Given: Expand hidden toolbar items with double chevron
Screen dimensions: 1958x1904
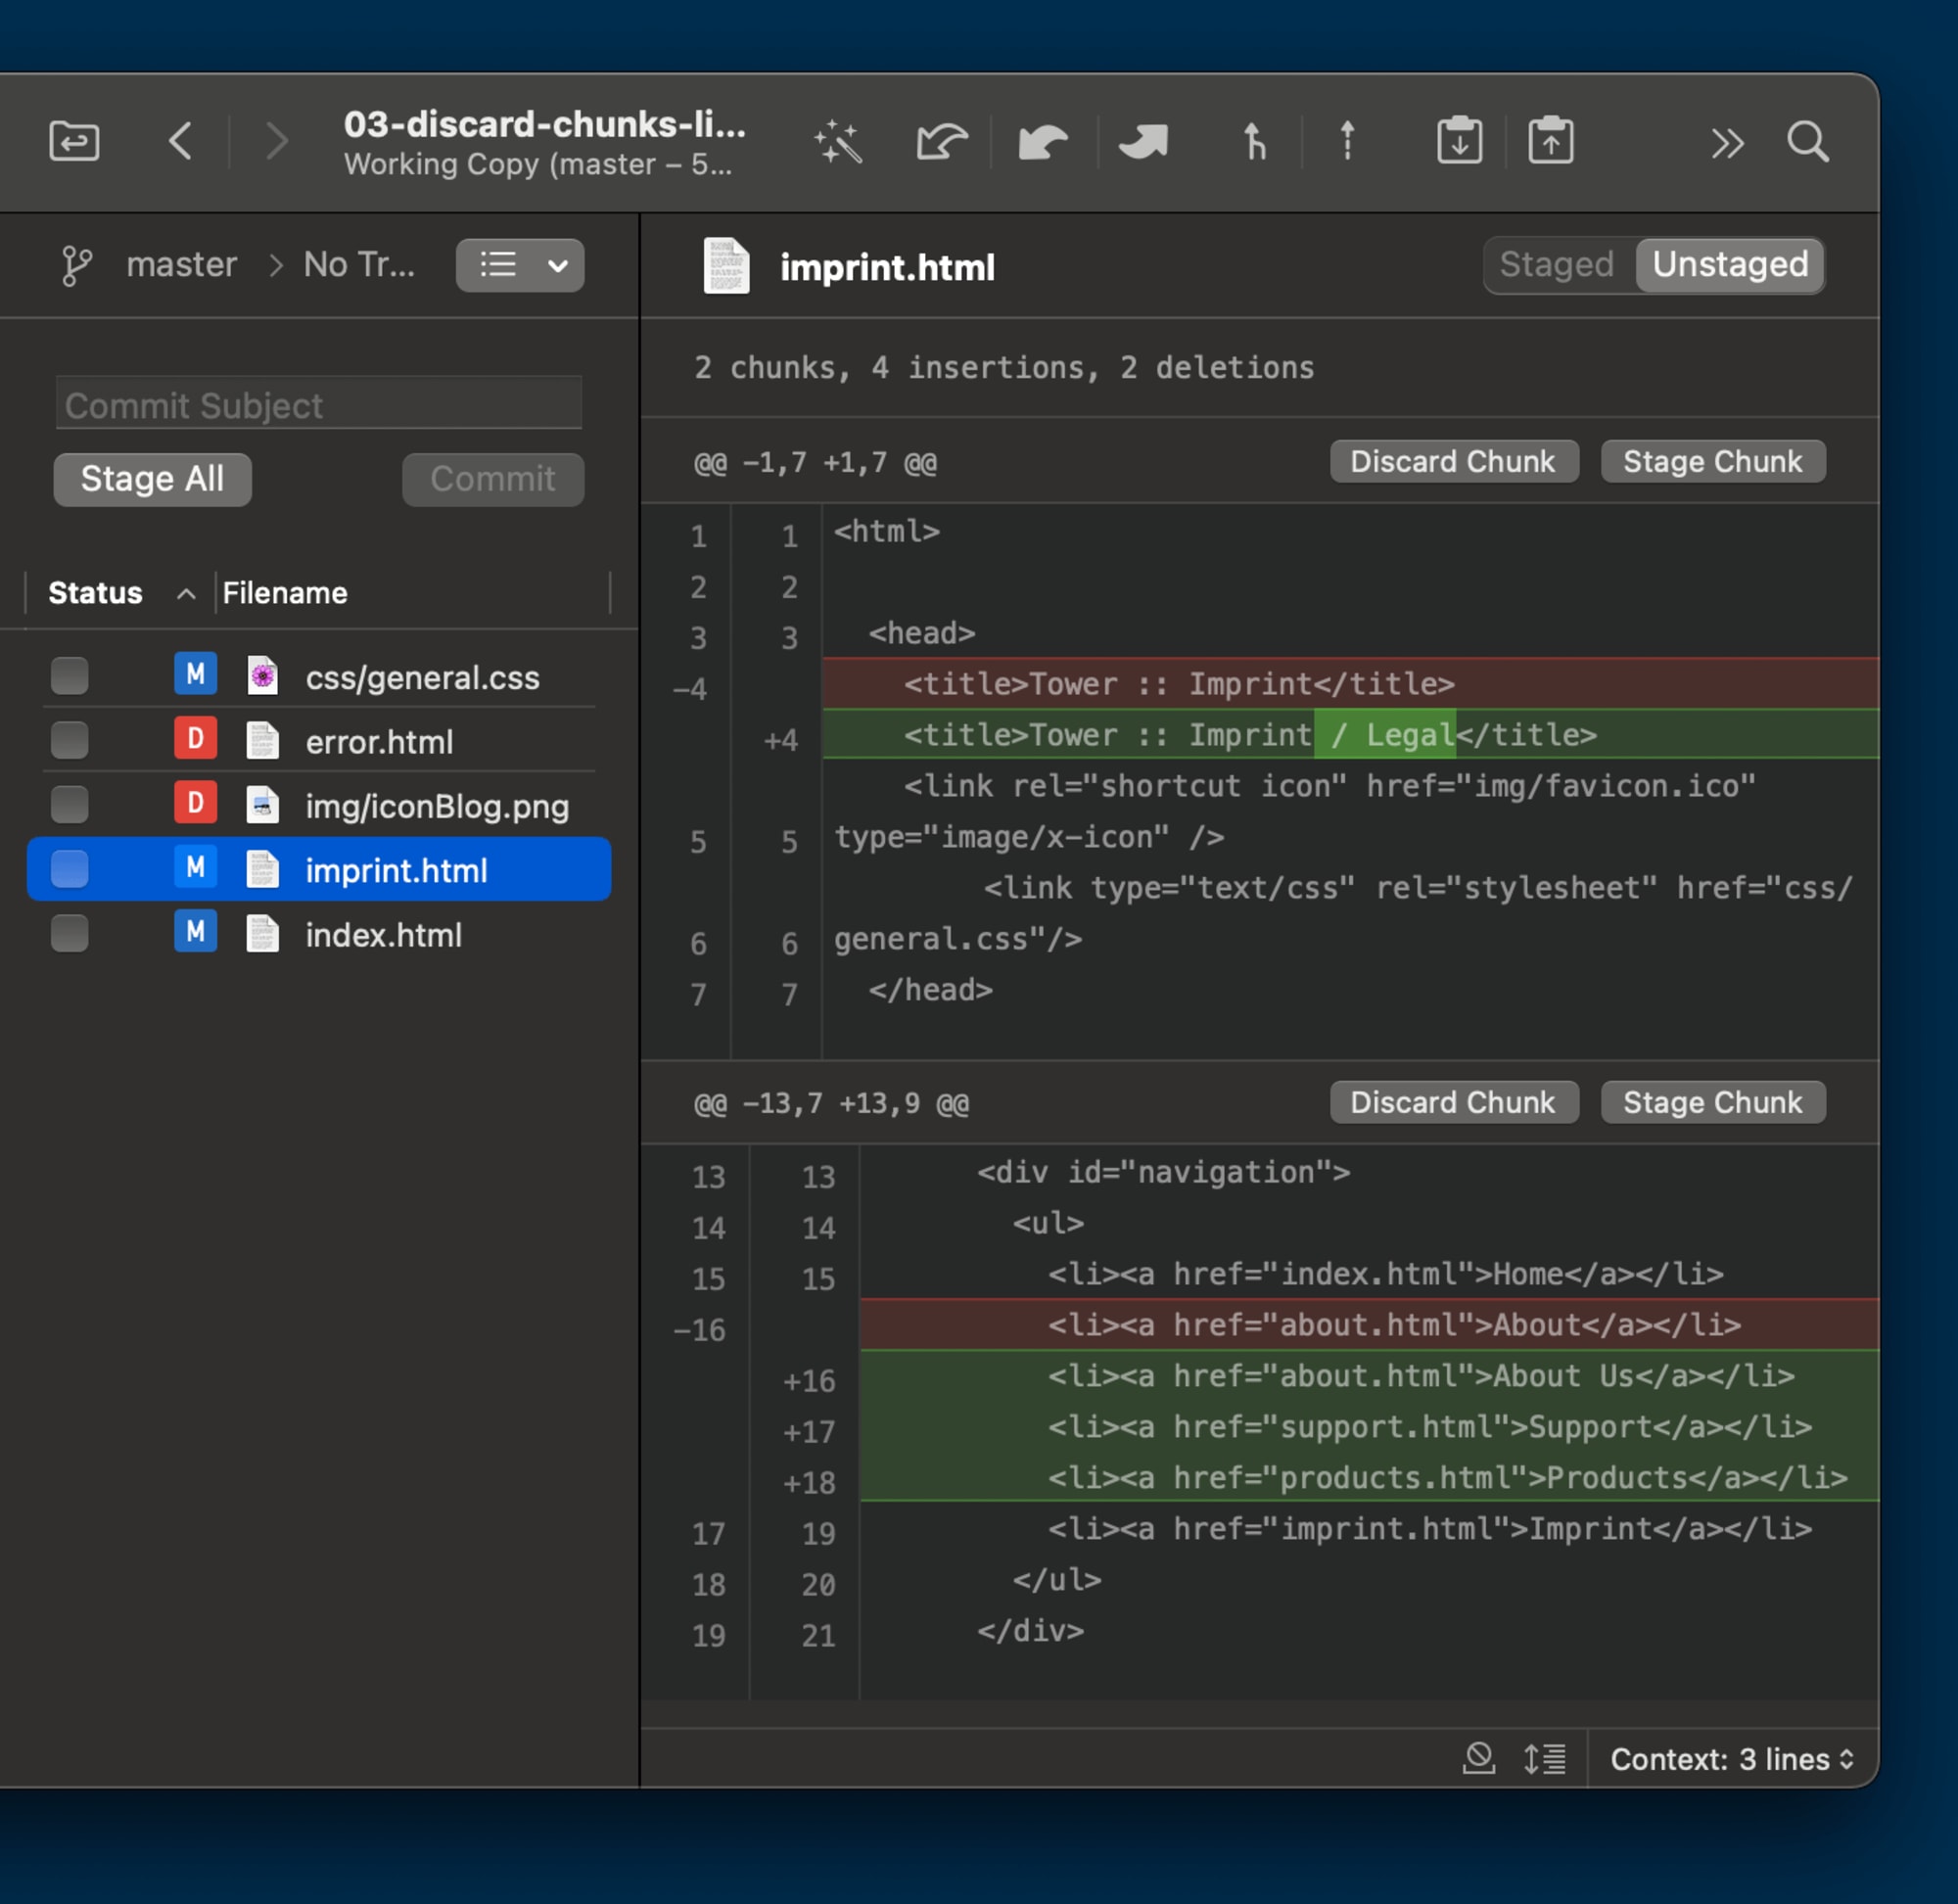Looking at the screenshot, I should pyautogui.click(x=1726, y=143).
